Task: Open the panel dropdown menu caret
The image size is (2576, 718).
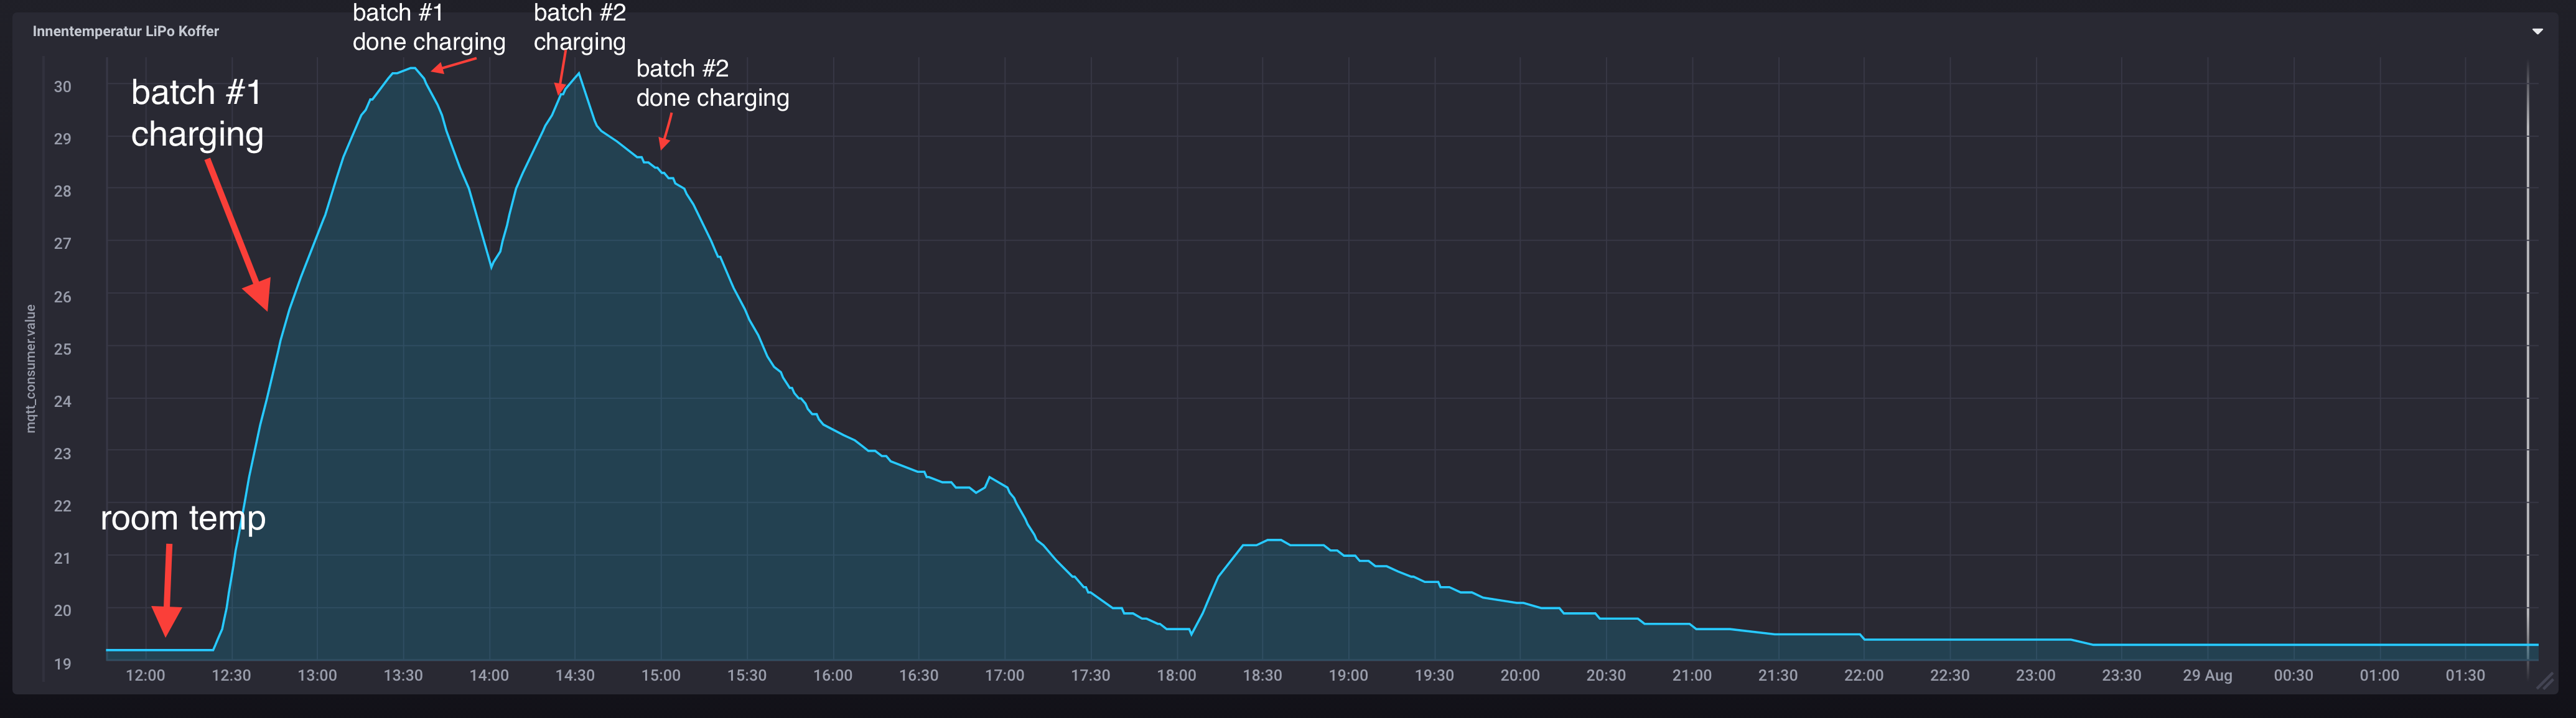Action: click(x=2537, y=31)
